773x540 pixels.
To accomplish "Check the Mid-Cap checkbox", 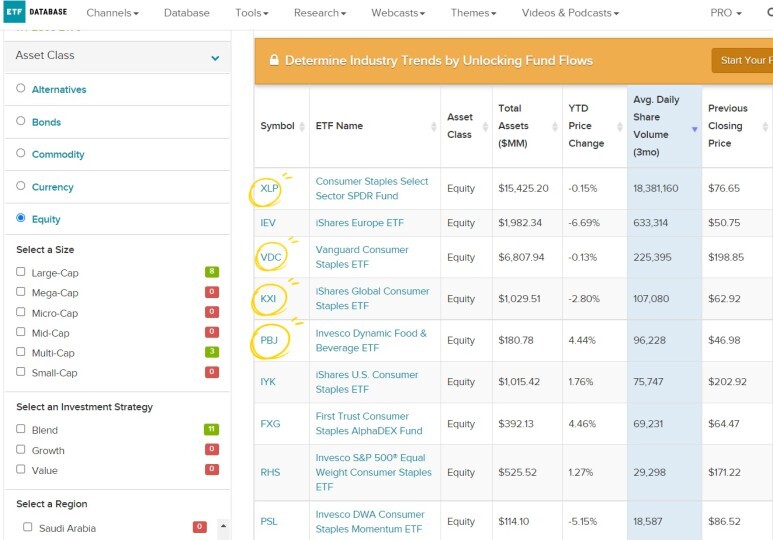I will click(21, 332).
